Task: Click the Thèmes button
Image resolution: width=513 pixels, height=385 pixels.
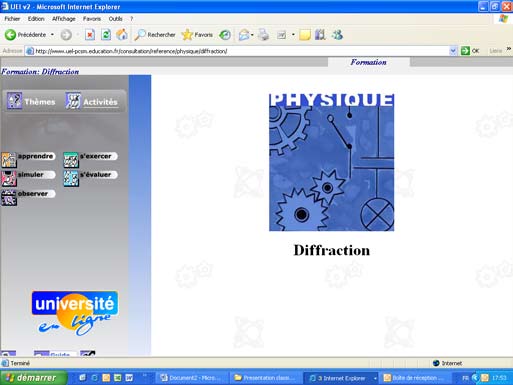Action: point(31,101)
